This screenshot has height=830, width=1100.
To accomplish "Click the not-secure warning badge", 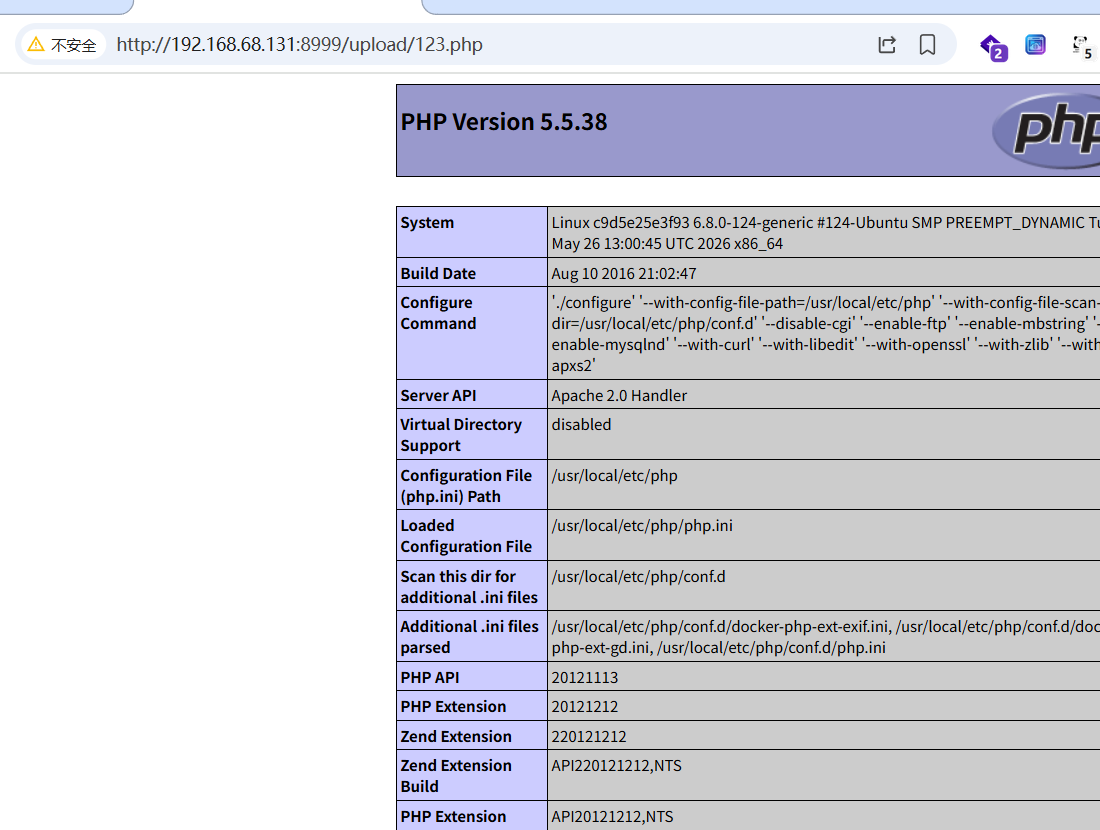I will point(61,45).
